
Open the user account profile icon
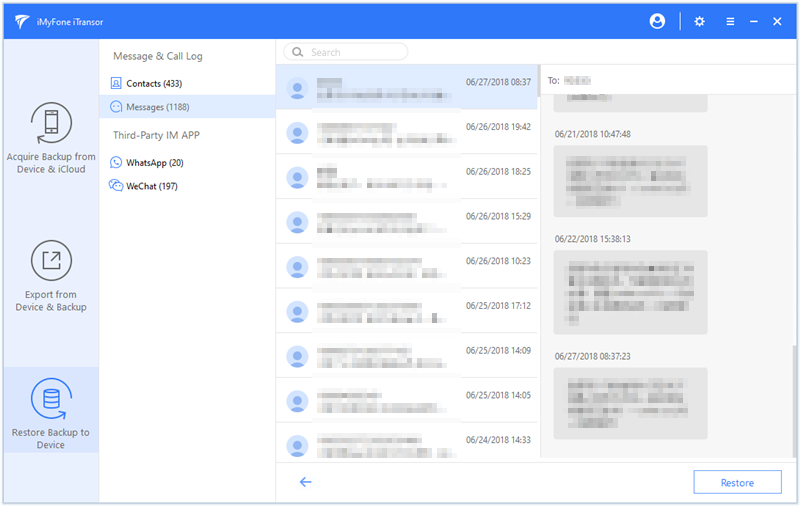pos(657,21)
